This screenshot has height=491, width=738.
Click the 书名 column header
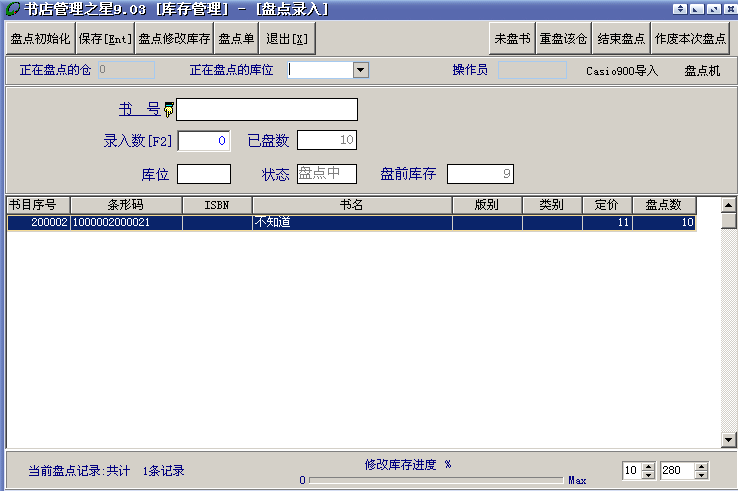[351, 205]
